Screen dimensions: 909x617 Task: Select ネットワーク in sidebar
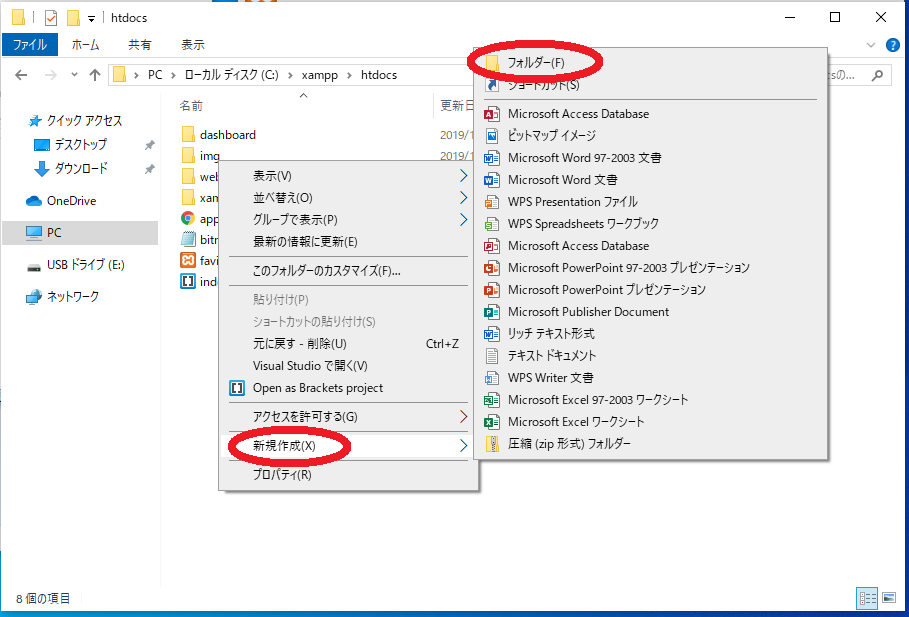pyautogui.click(x=73, y=296)
